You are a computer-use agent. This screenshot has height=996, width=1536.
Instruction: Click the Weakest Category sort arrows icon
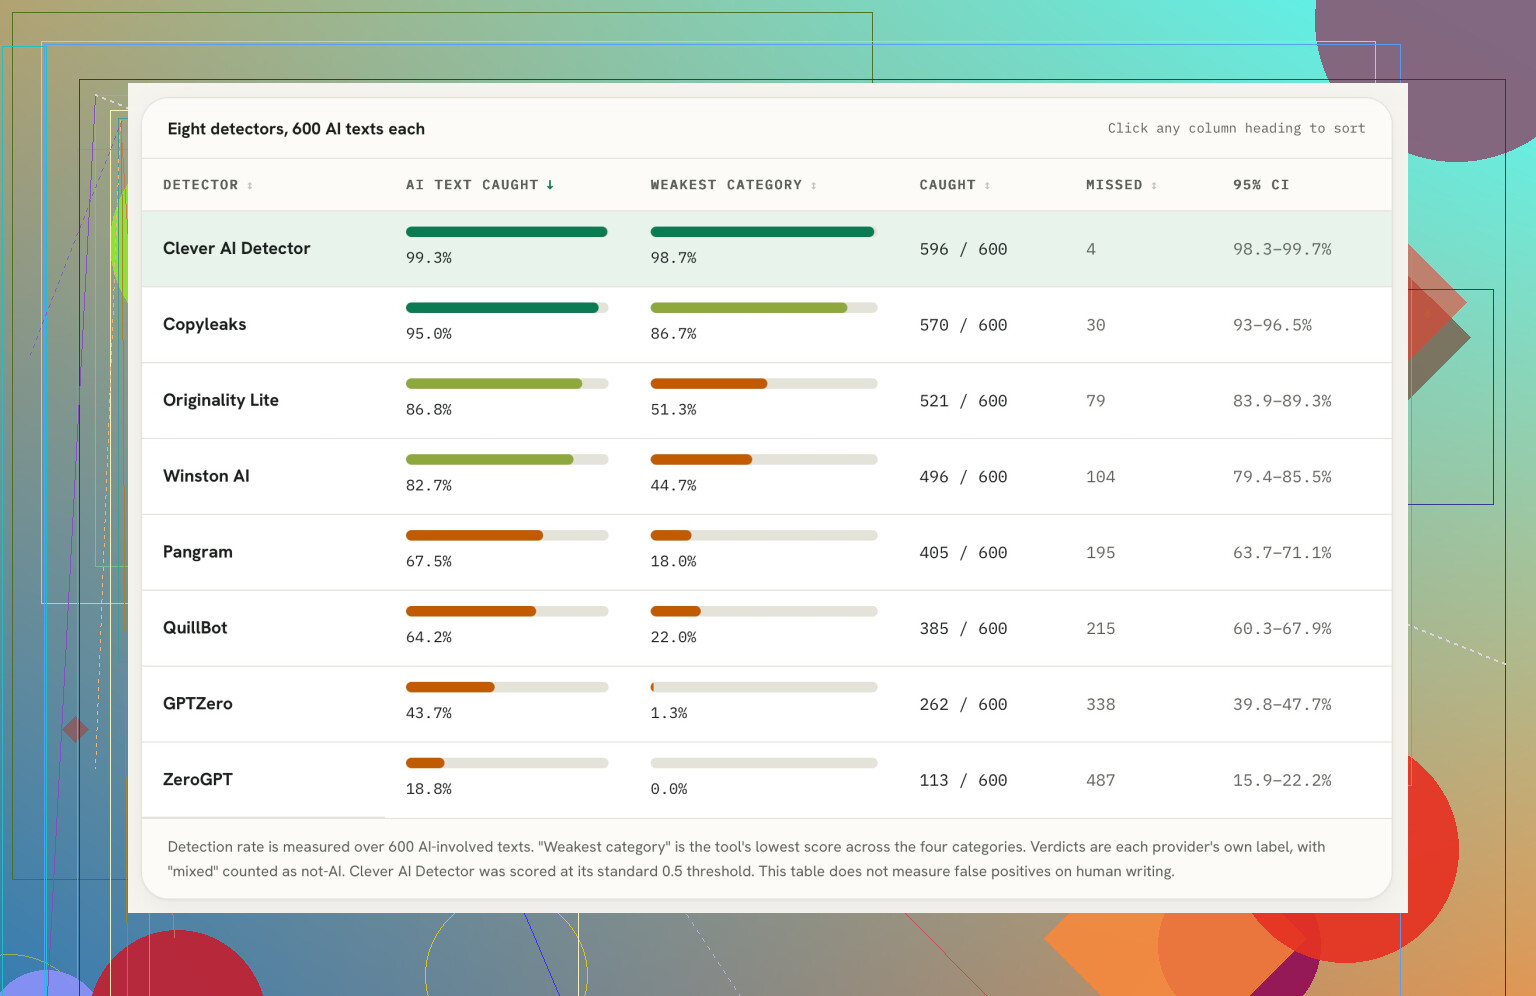(814, 185)
